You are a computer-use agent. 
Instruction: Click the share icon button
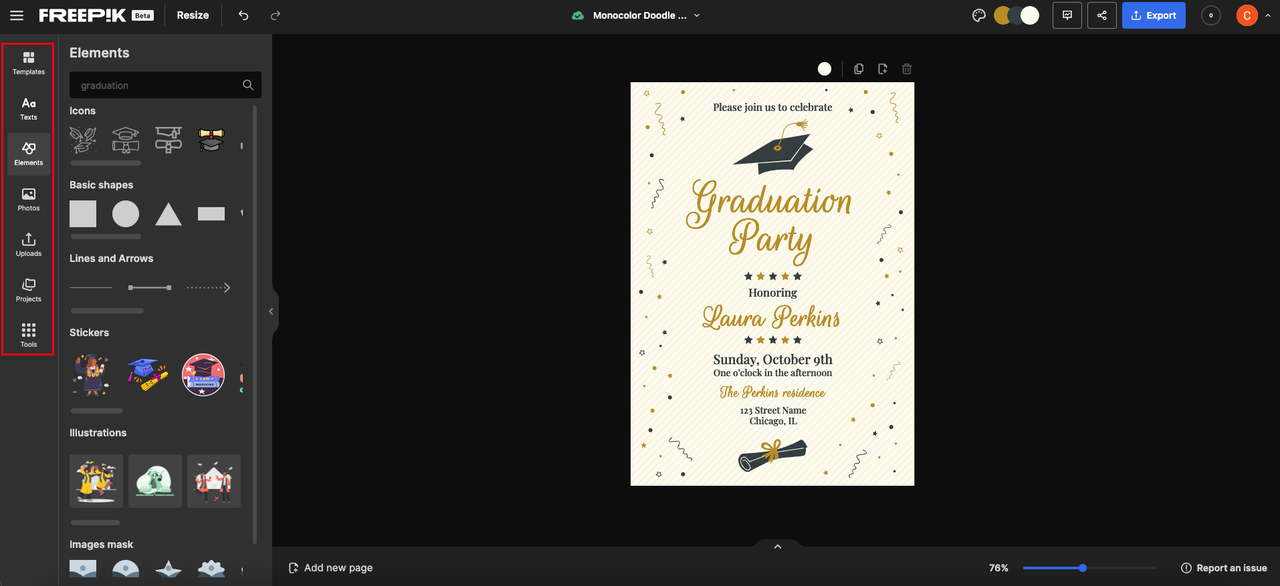[x=1102, y=15]
